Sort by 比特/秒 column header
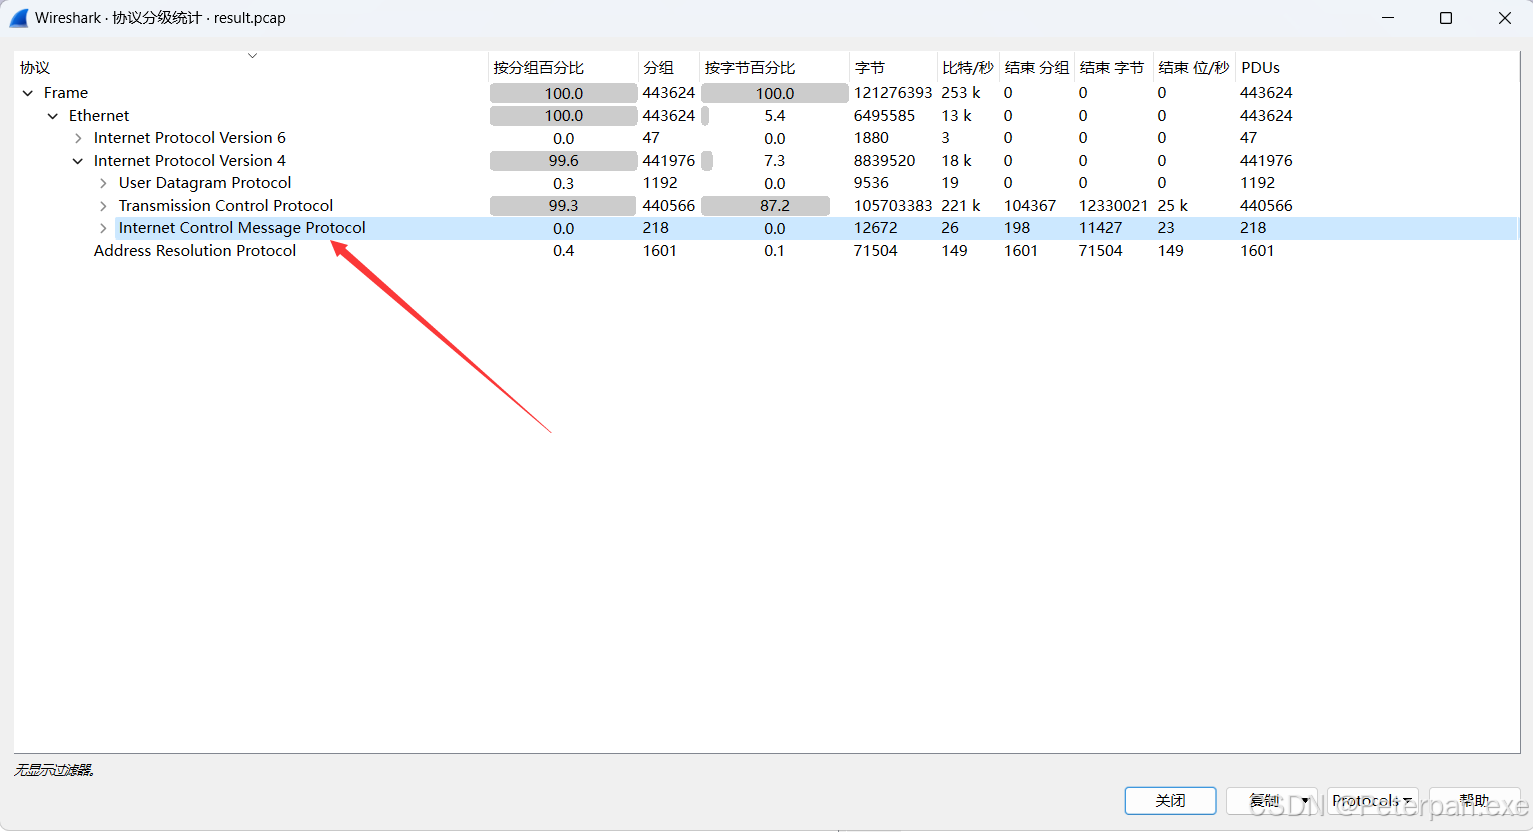 967,68
